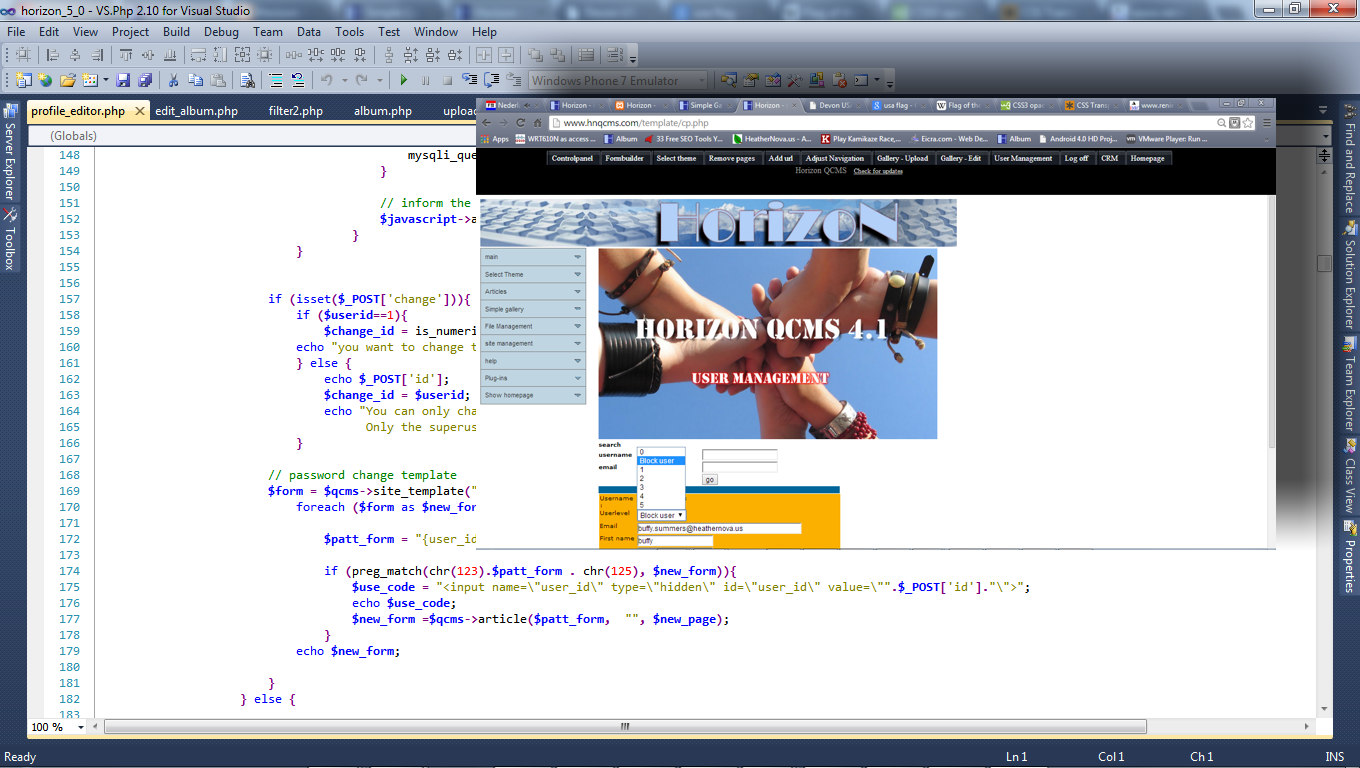
Task: Click the Cut scissors icon
Action: click(x=173, y=80)
